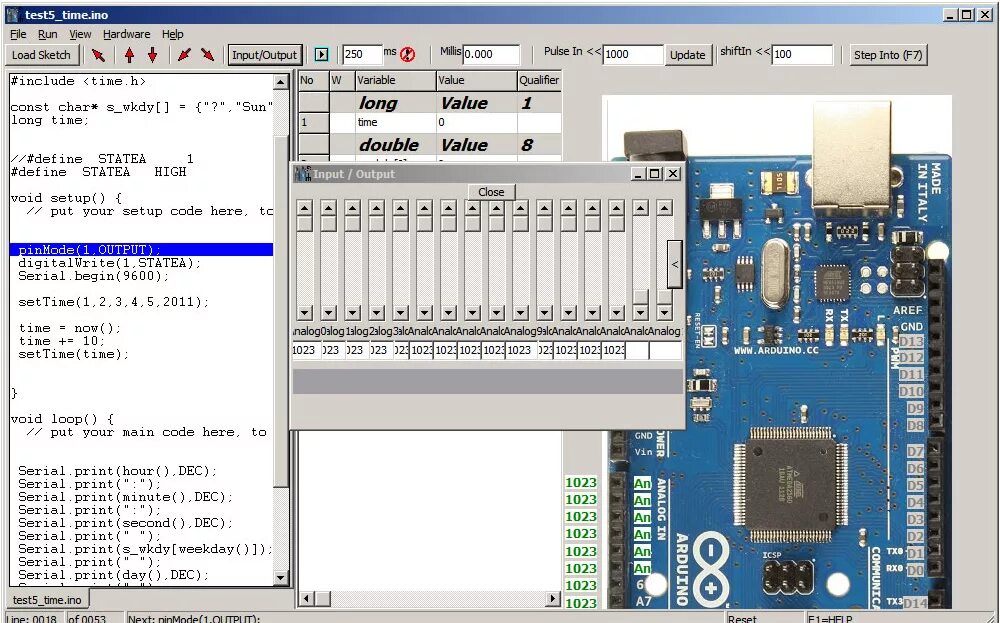
Task: Maximize the Input / Output window
Action: pos(654,173)
